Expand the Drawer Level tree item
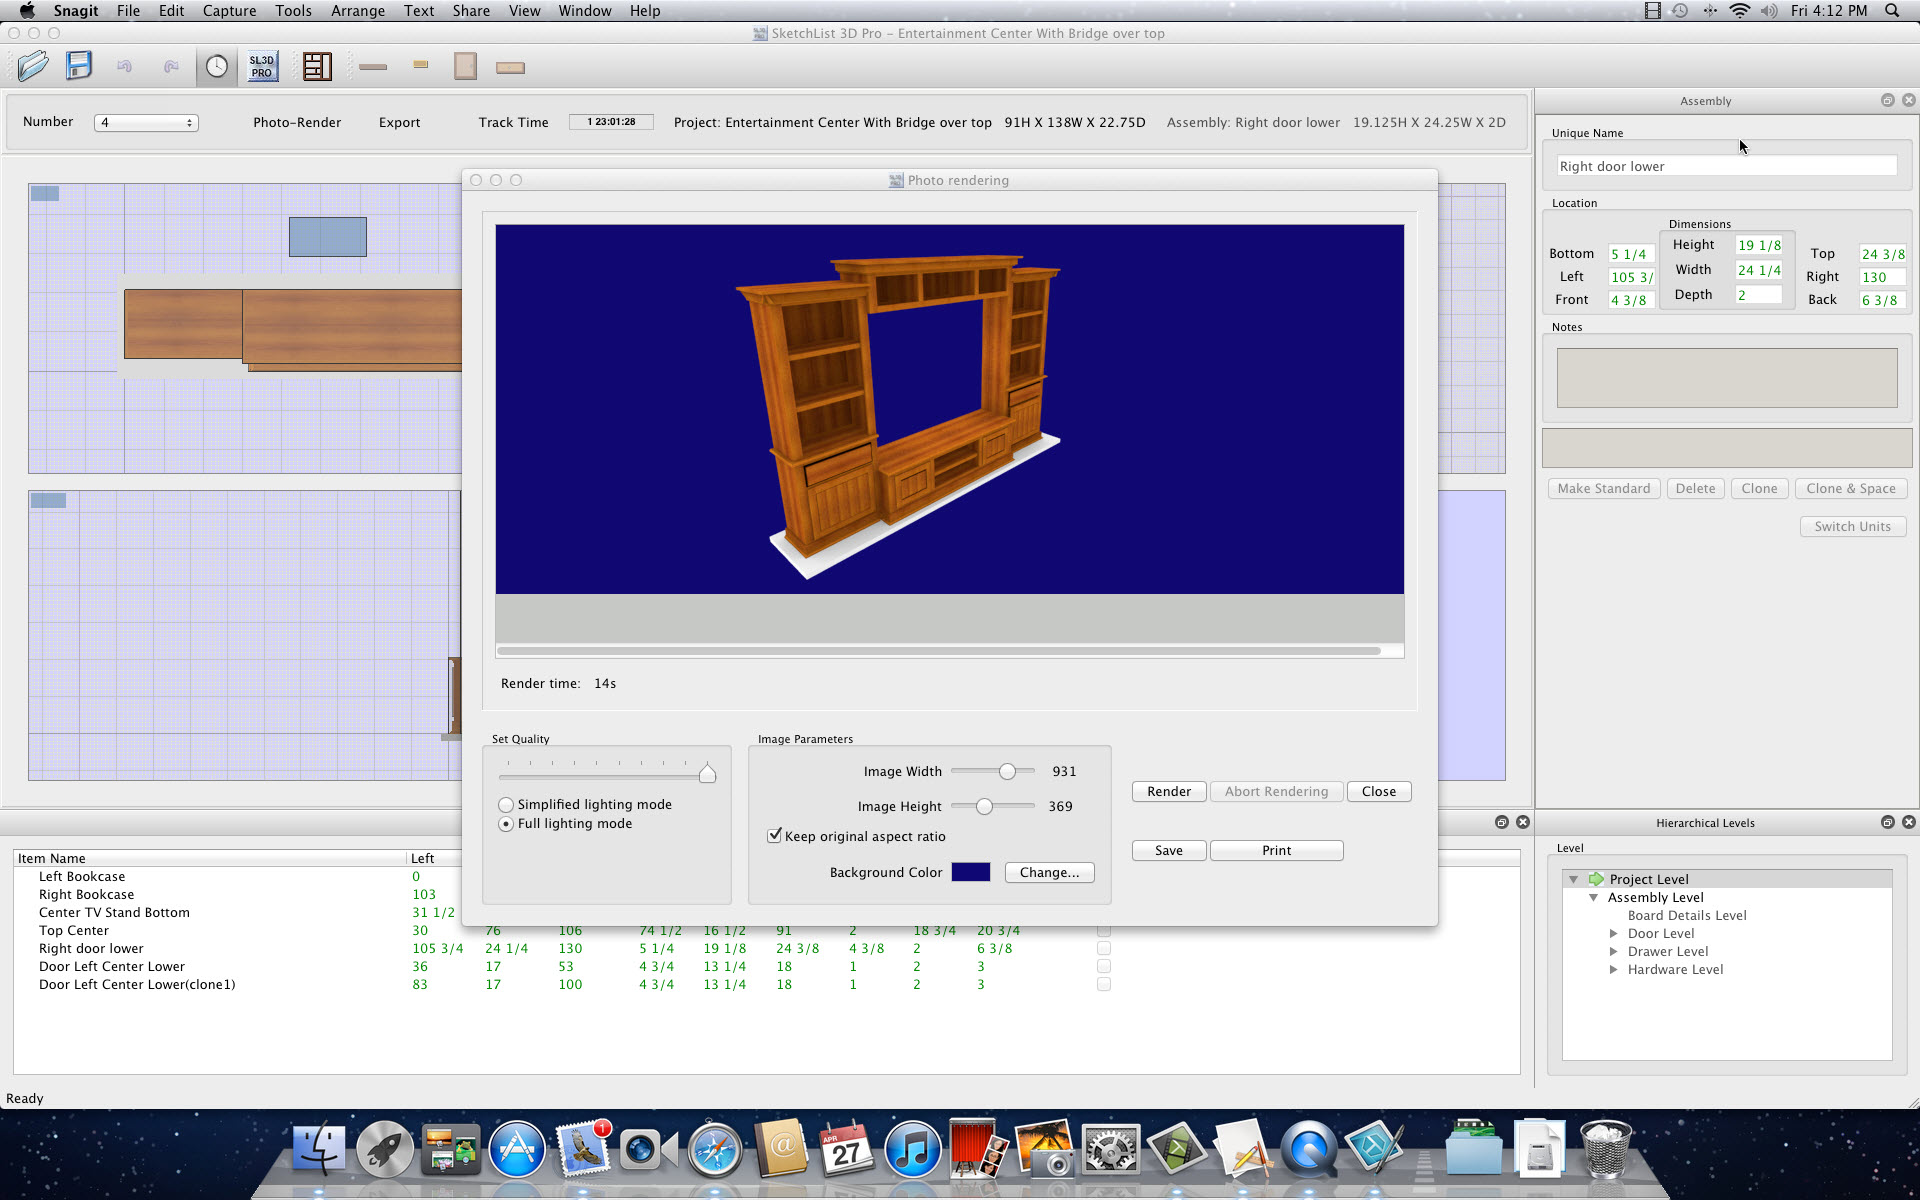 coord(1613,951)
